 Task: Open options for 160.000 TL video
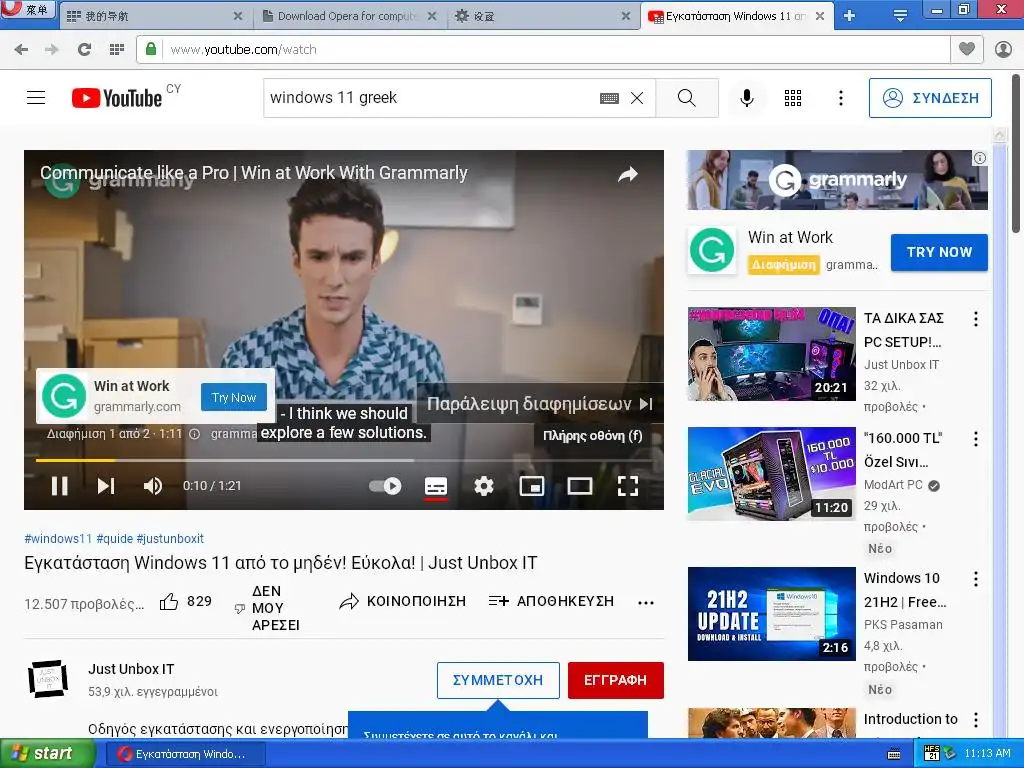(x=976, y=439)
